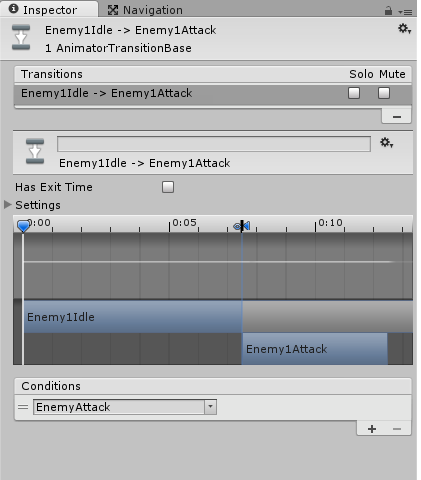This screenshot has height=480, width=421.
Task: Click the transition start marker on timeline ruler
Action: (x=242, y=226)
